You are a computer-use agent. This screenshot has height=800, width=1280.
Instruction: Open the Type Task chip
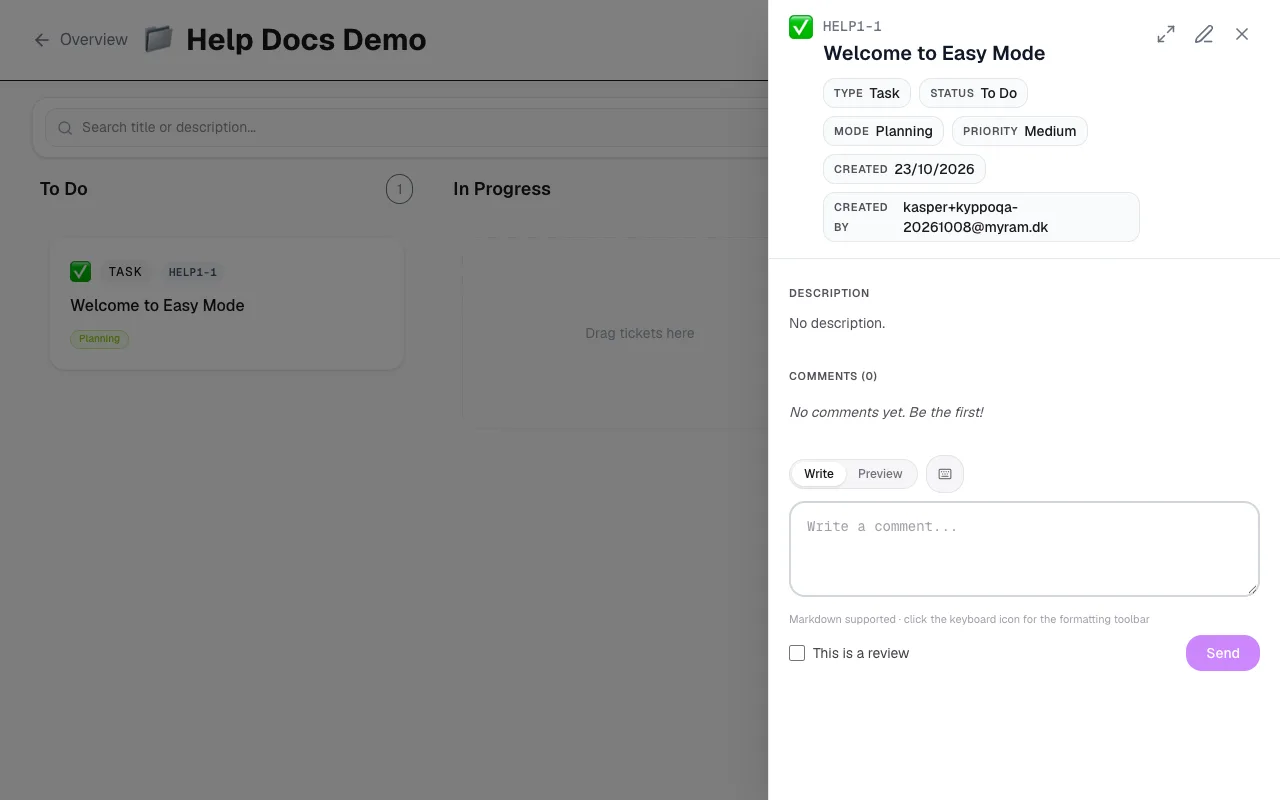click(x=867, y=93)
